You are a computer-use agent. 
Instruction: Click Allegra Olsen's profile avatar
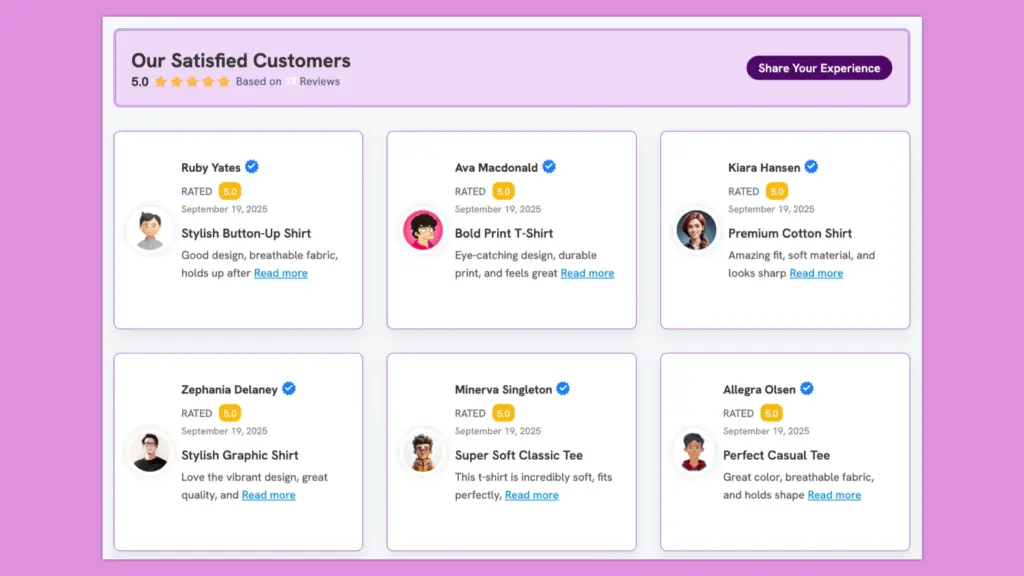[693, 451]
